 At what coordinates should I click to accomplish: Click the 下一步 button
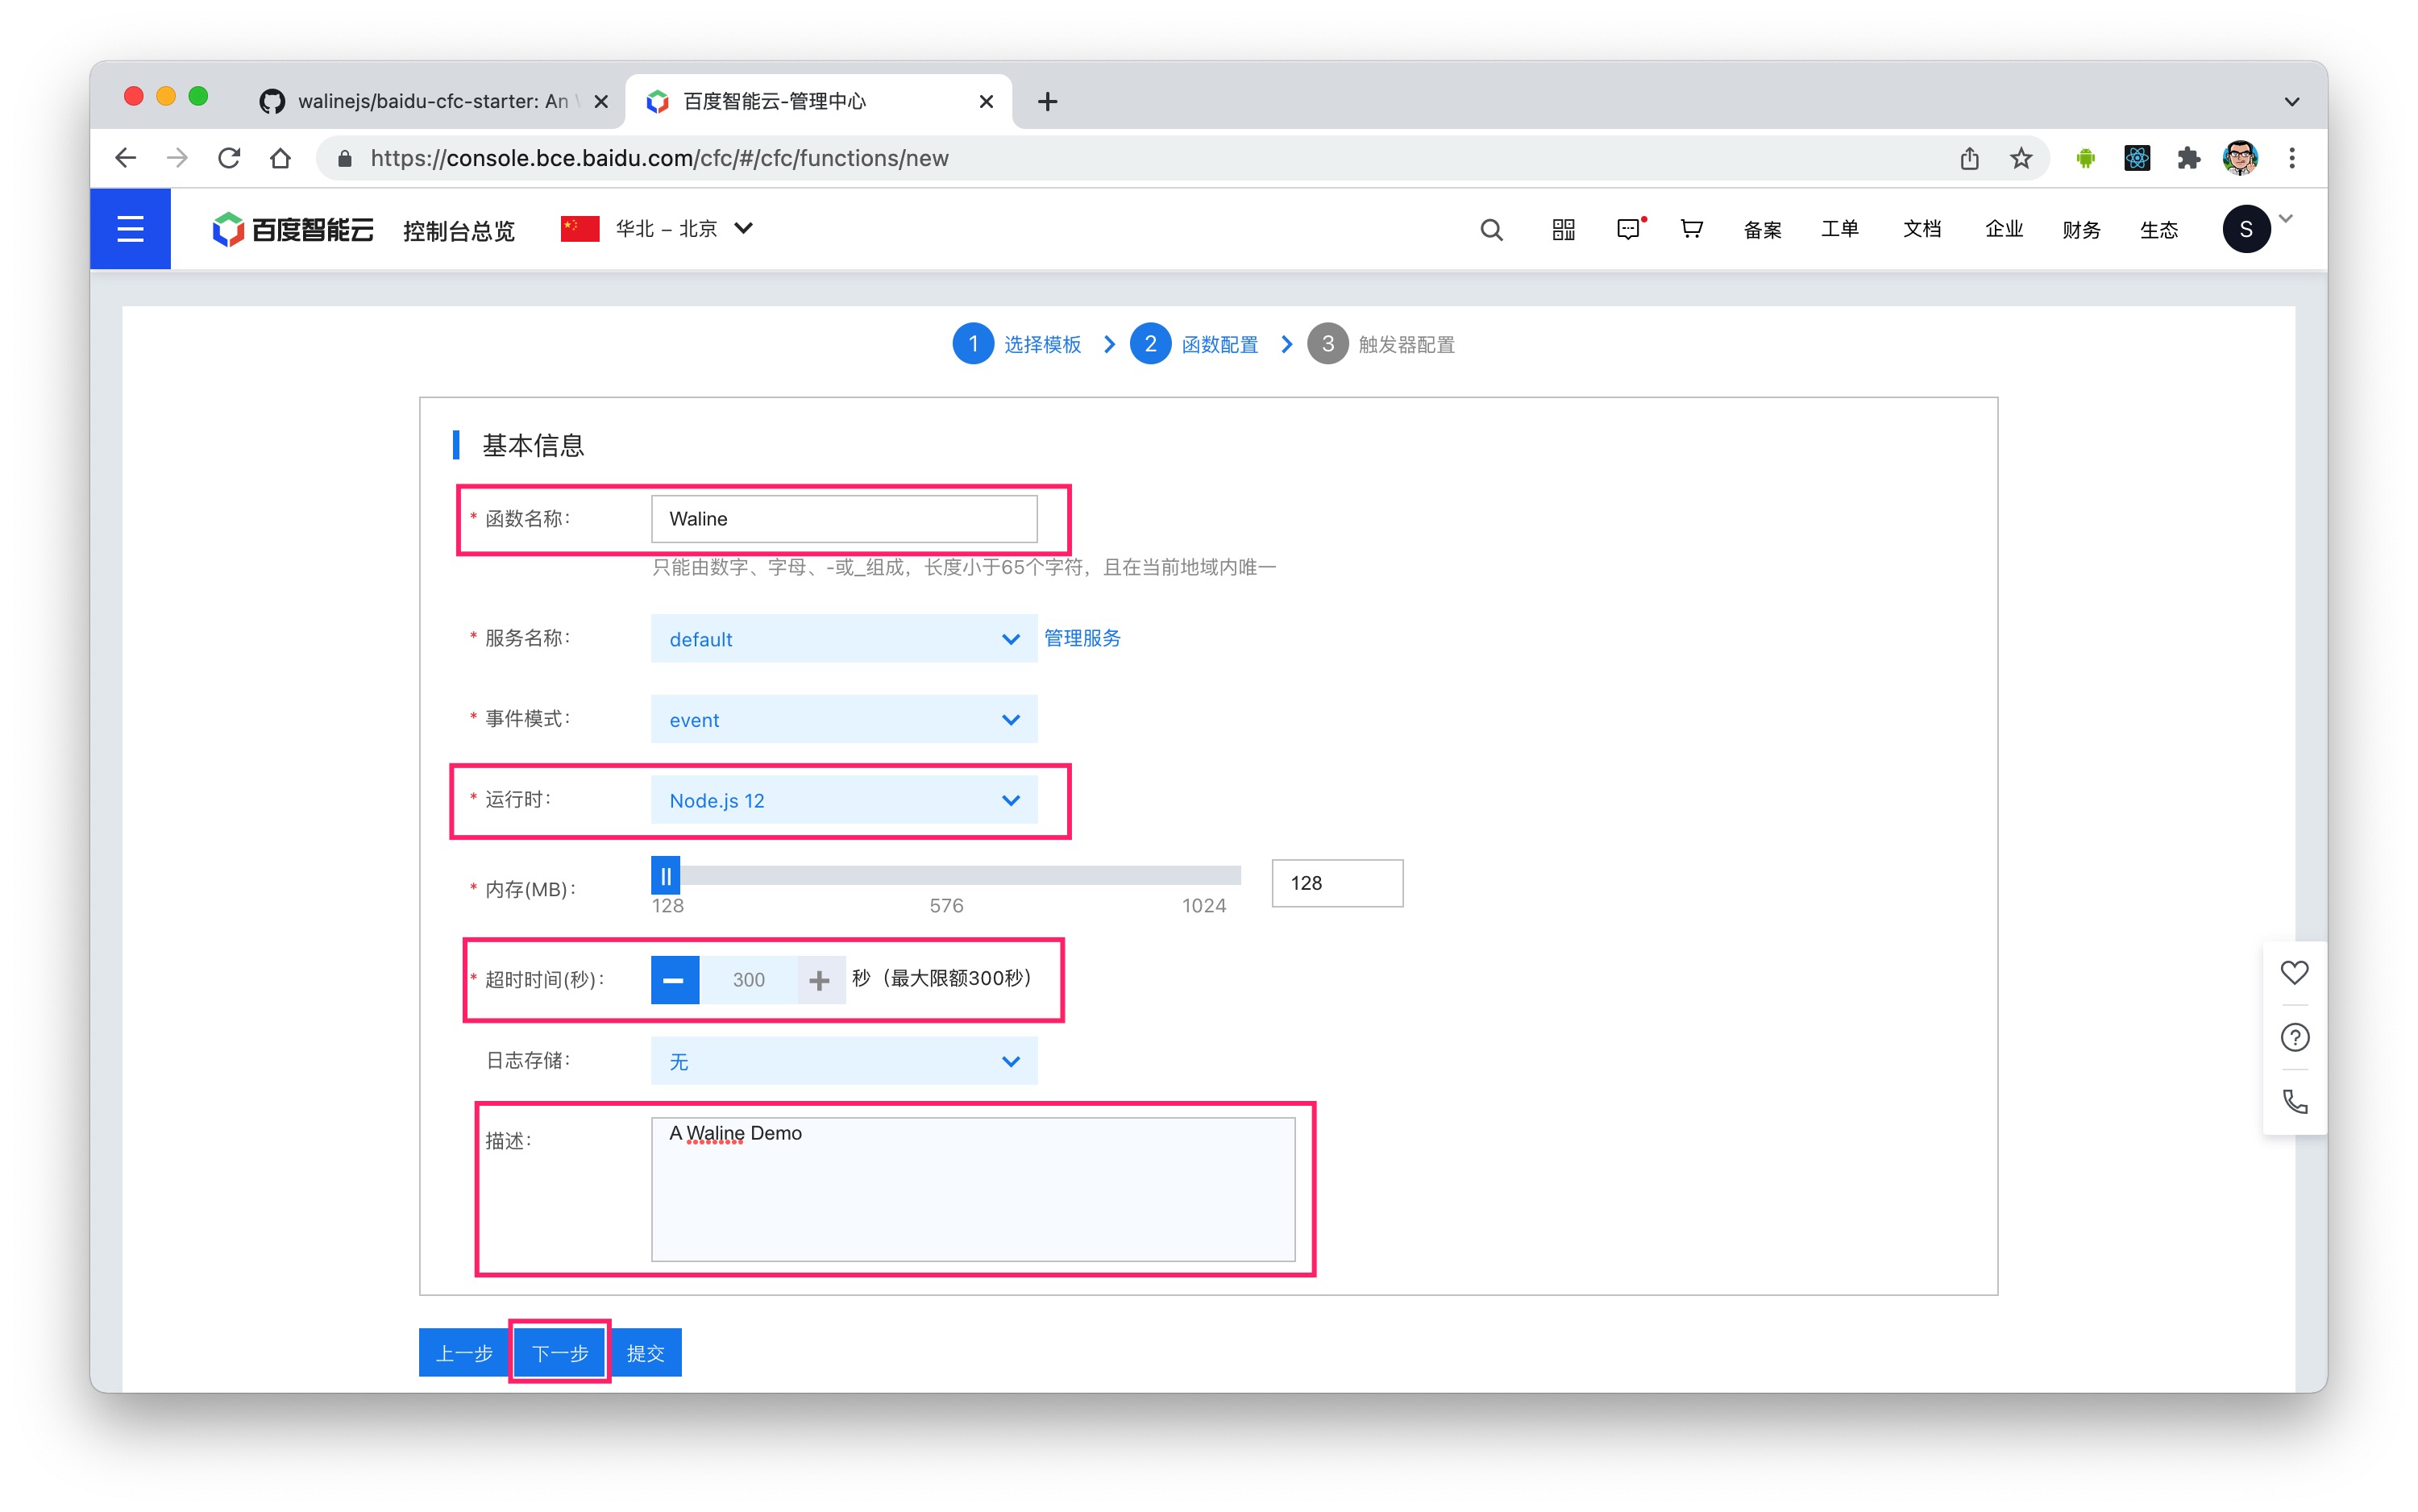[x=560, y=1353]
